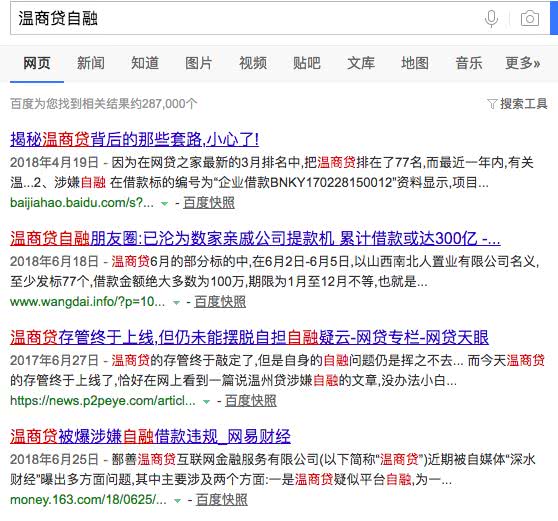Open 温商贷存管终于上线 网贷天眼 result

click(x=249, y=337)
